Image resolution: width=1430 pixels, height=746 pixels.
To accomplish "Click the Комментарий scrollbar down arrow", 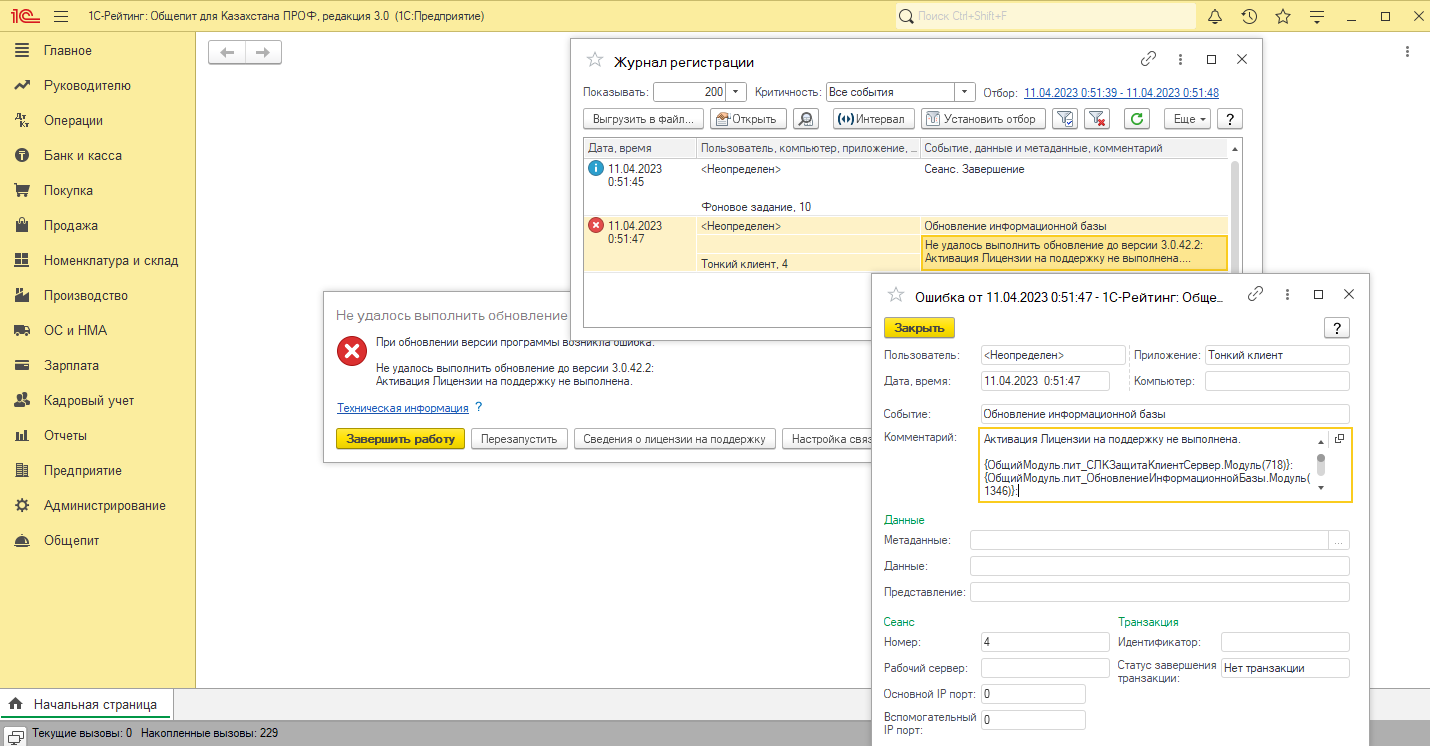I will 1320,488.
